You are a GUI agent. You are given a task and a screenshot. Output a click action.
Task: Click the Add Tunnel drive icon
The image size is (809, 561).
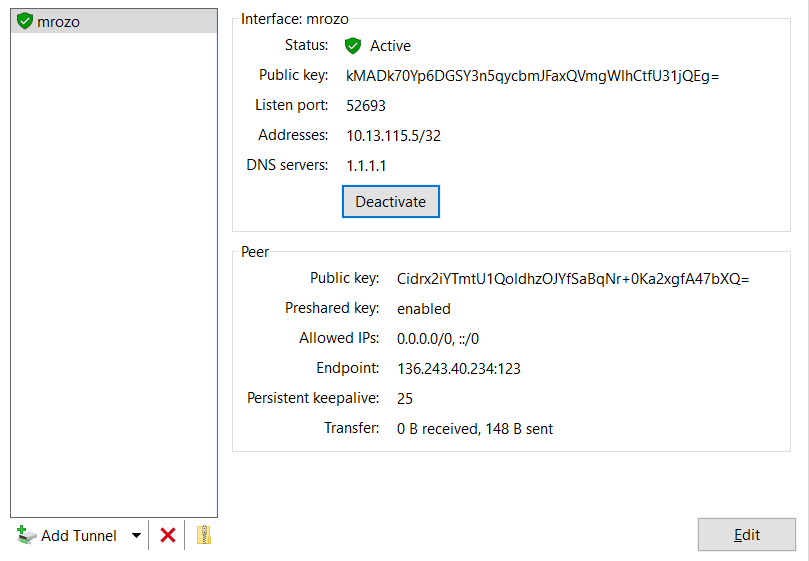(26, 536)
